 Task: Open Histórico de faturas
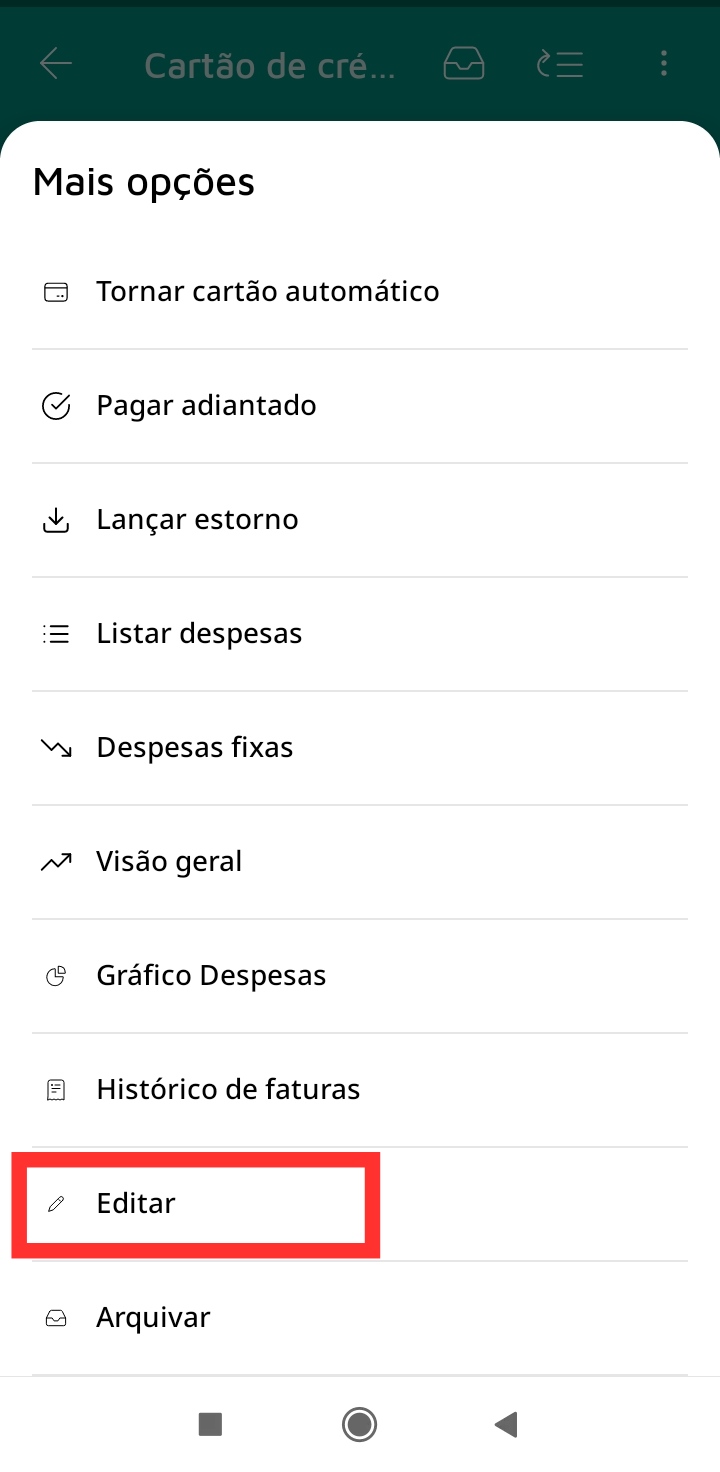point(360,1090)
